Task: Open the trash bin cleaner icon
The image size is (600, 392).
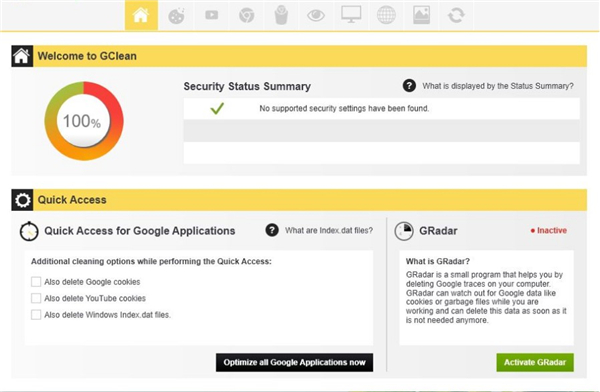Action: point(281,15)
